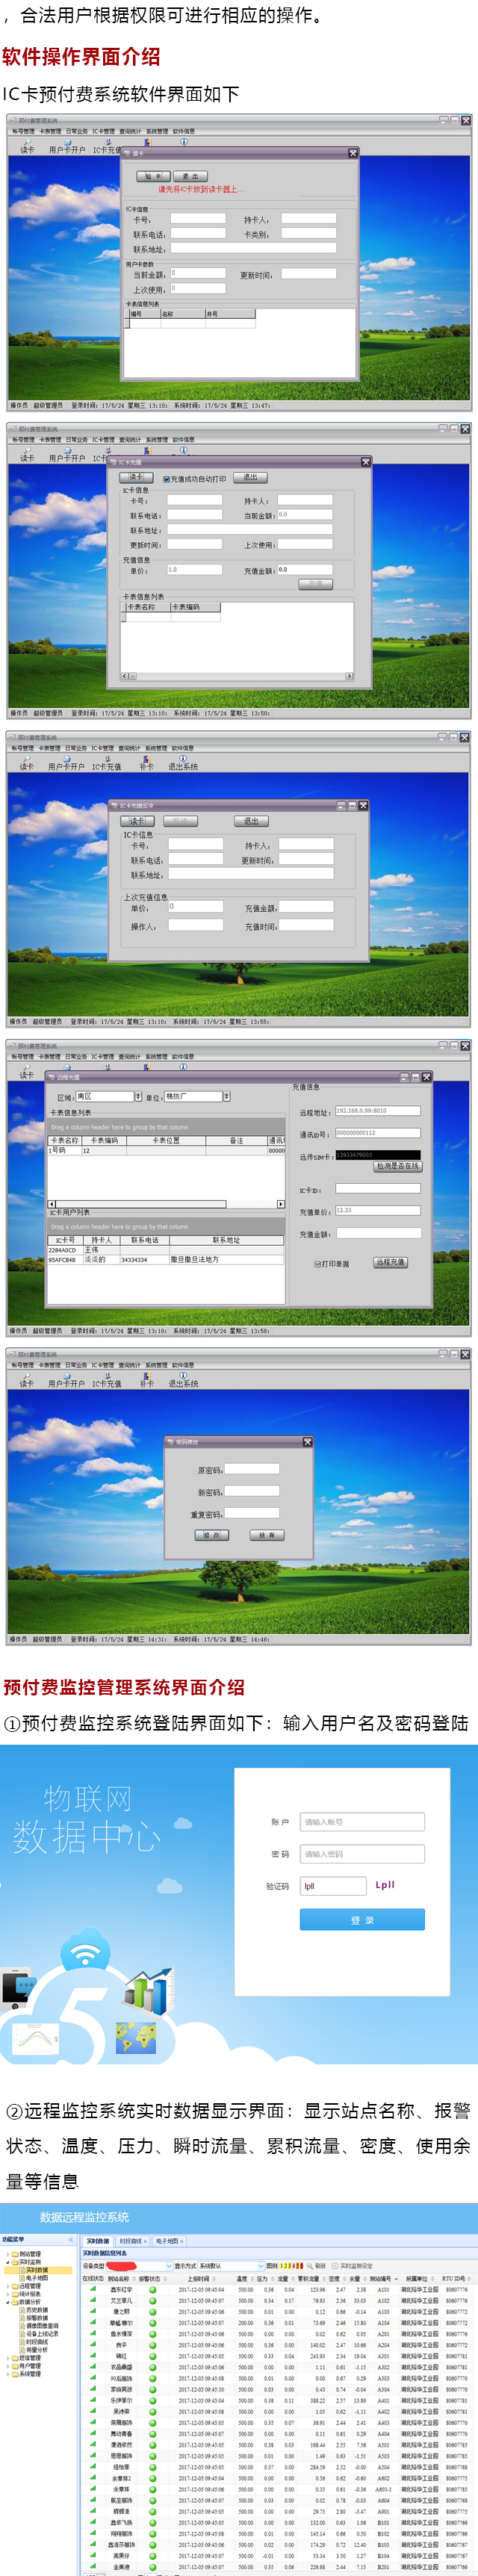Close the 远程充值 window
Screen dimensions: 478x2576
coord(426,1077)
